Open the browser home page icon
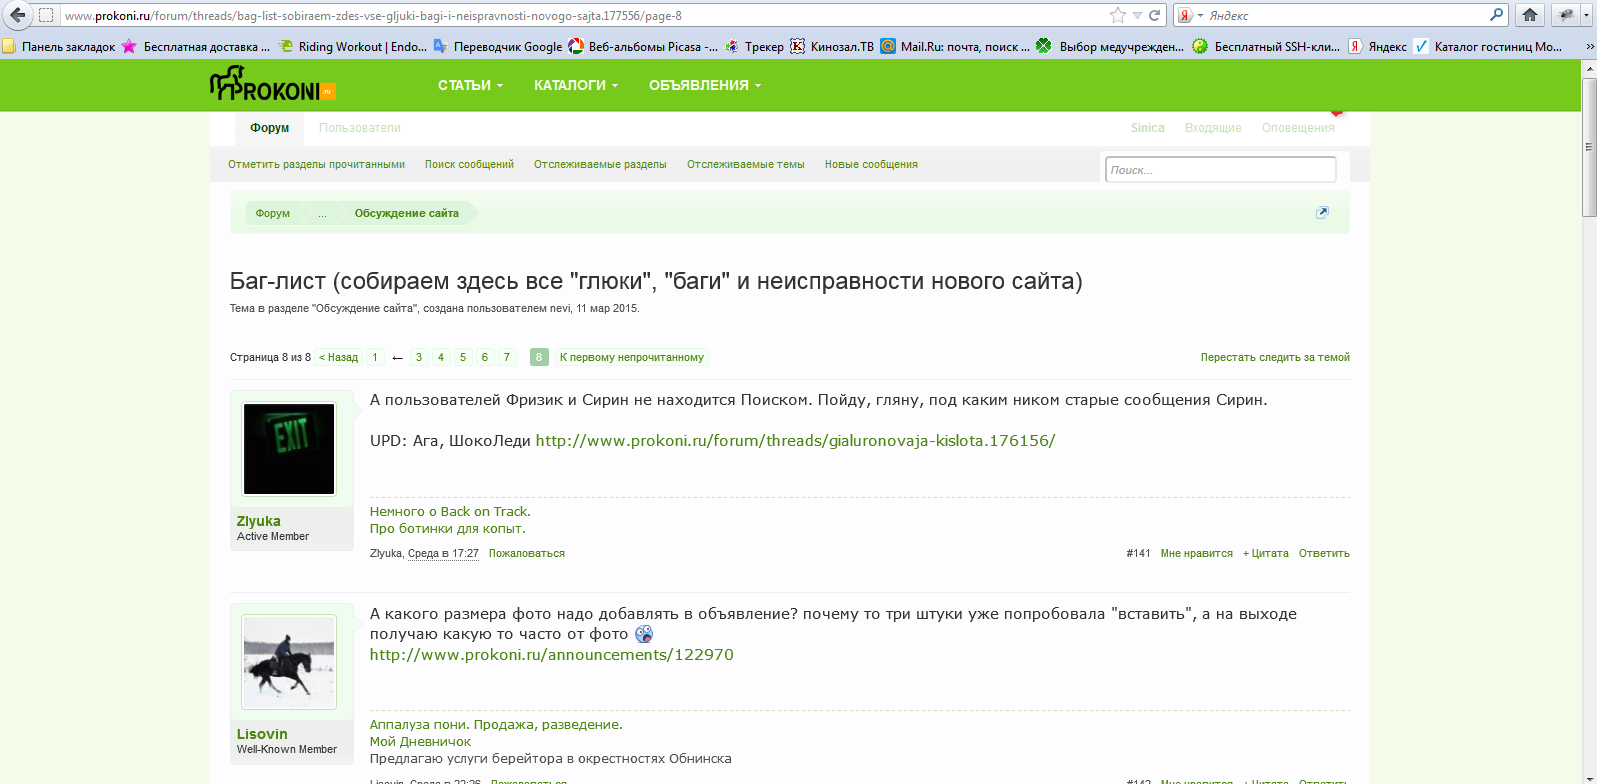Viewport: 1597px width, 784px height. [1529, 15]
